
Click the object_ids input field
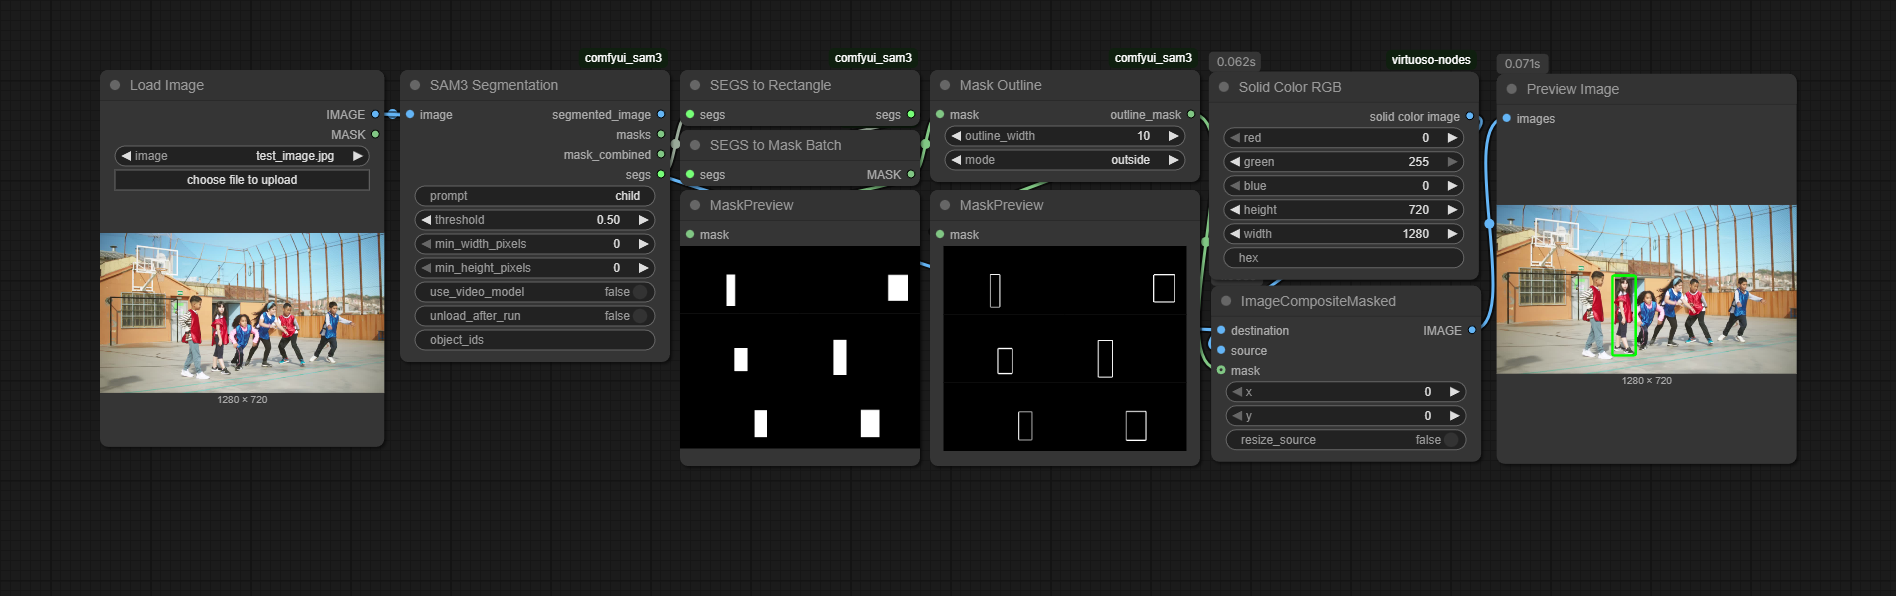pos(535,340)
